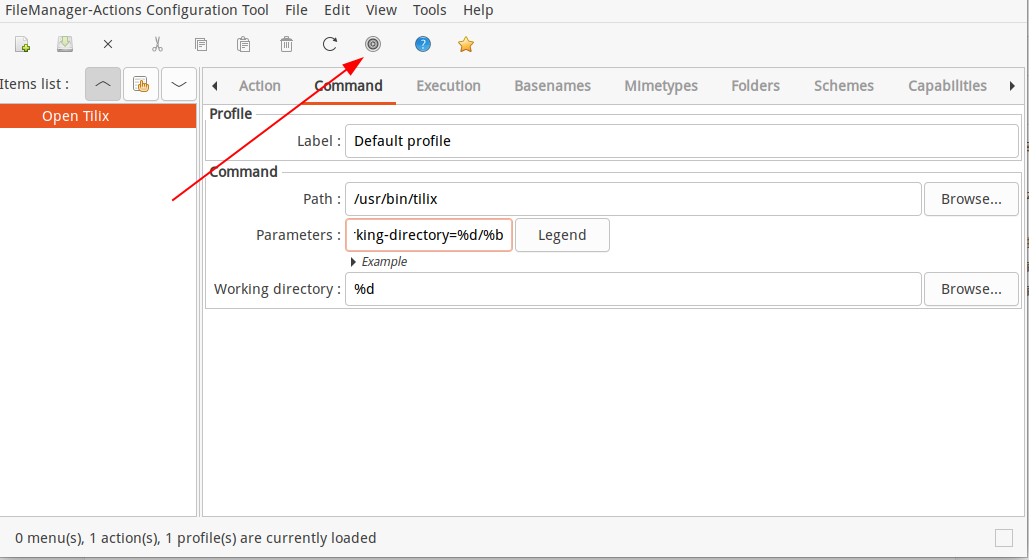The width and height of the screenshot is (1029, 560).
Task: Click the Cut scissors icon
Action: tap(158, 45)
